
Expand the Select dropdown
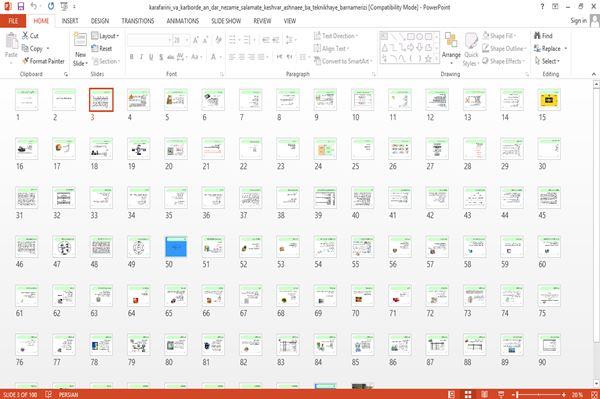click(547, 61)
